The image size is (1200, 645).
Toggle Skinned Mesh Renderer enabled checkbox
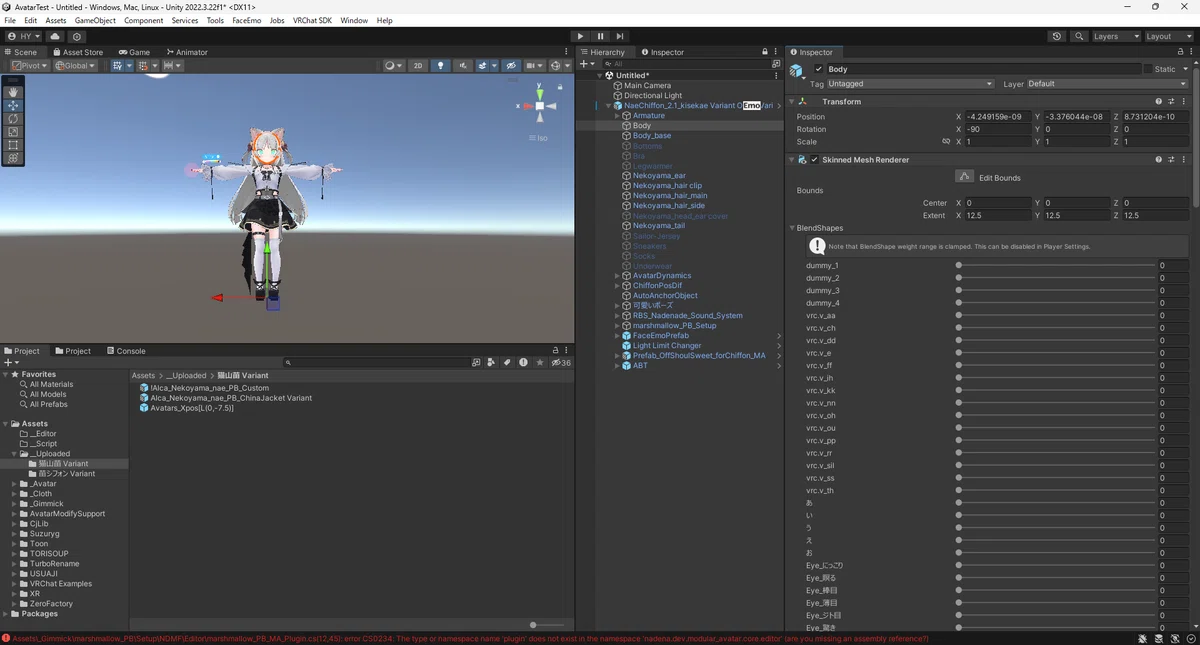click(814, 159)
